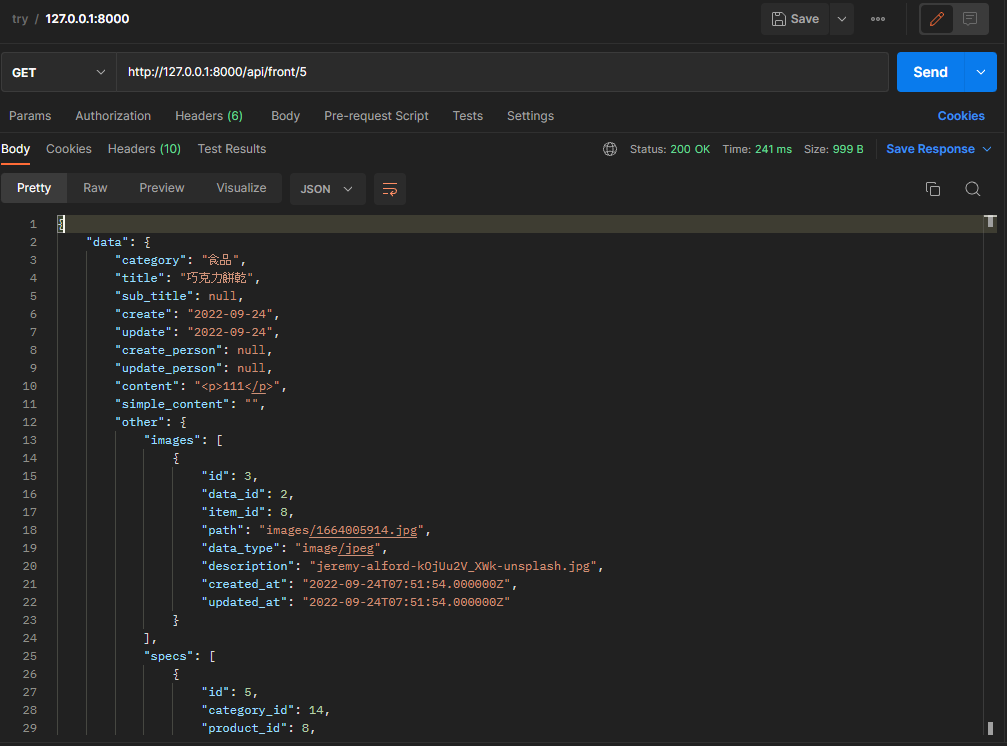
Task: Open the Save options dropdown arrow
Action: (x=841, y=19)
